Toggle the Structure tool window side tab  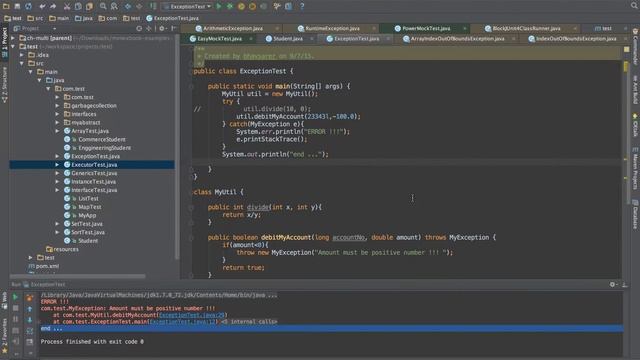pyautogui.click(x=4, y=85)
